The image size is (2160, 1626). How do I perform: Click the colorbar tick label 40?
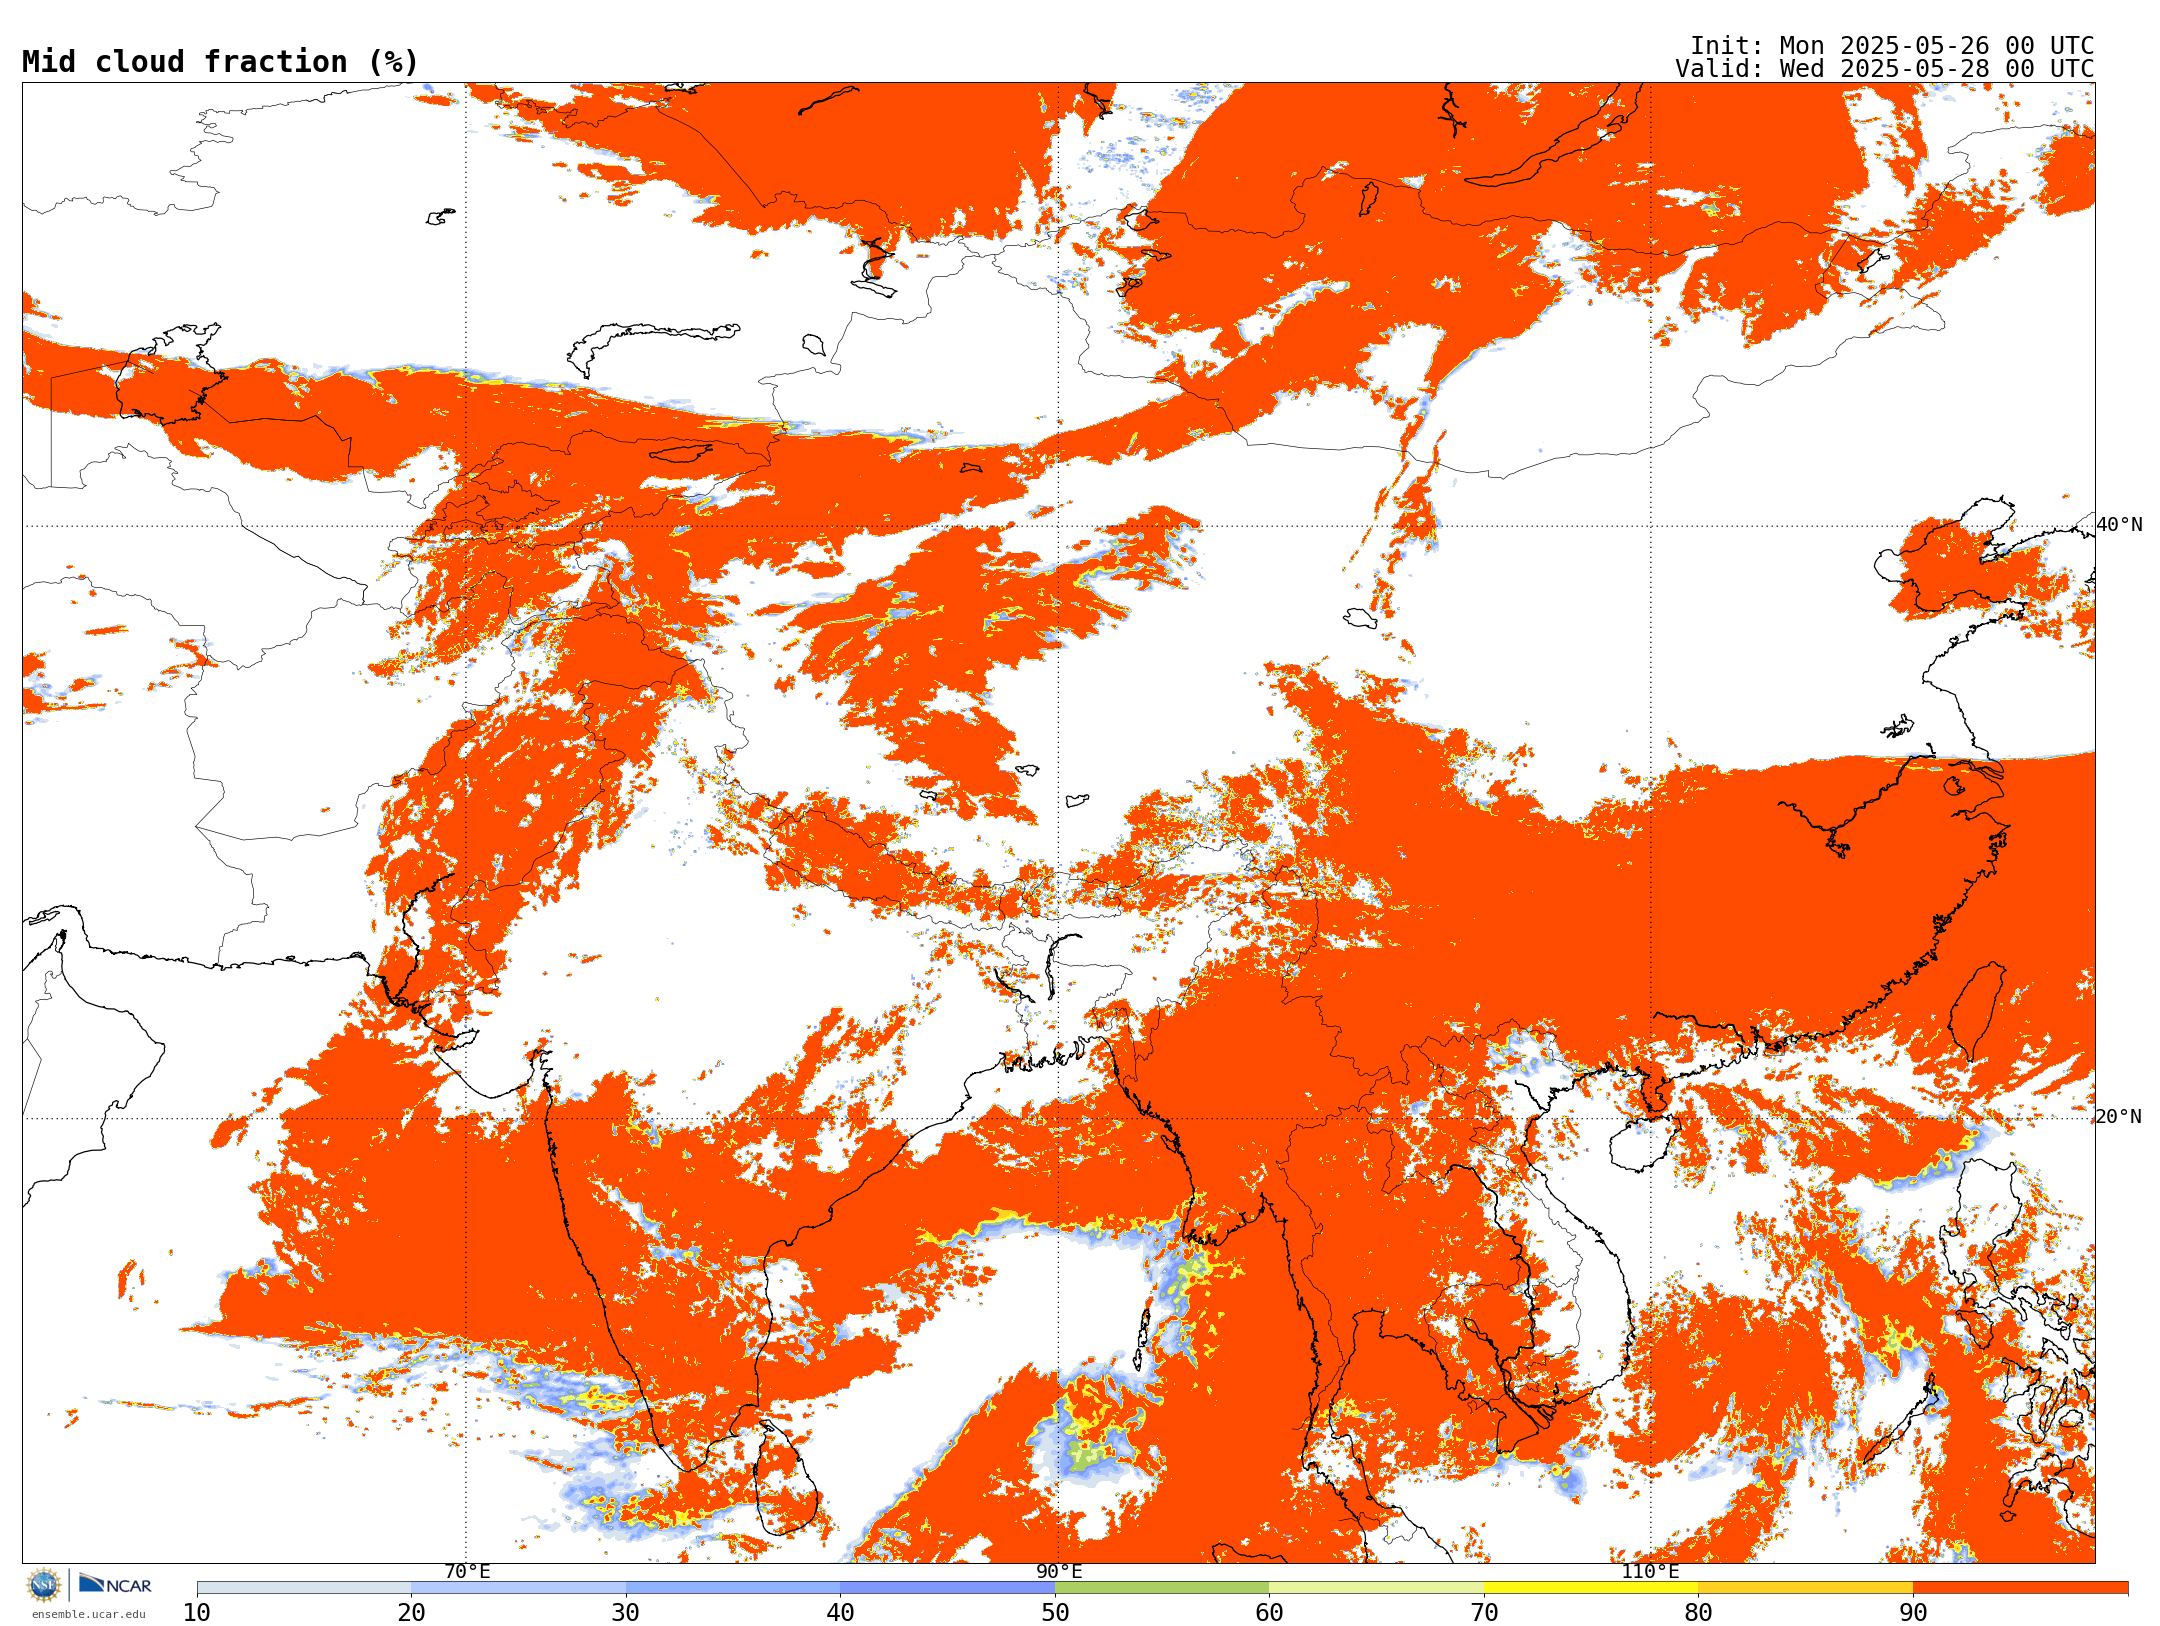tap(840, 1613)
